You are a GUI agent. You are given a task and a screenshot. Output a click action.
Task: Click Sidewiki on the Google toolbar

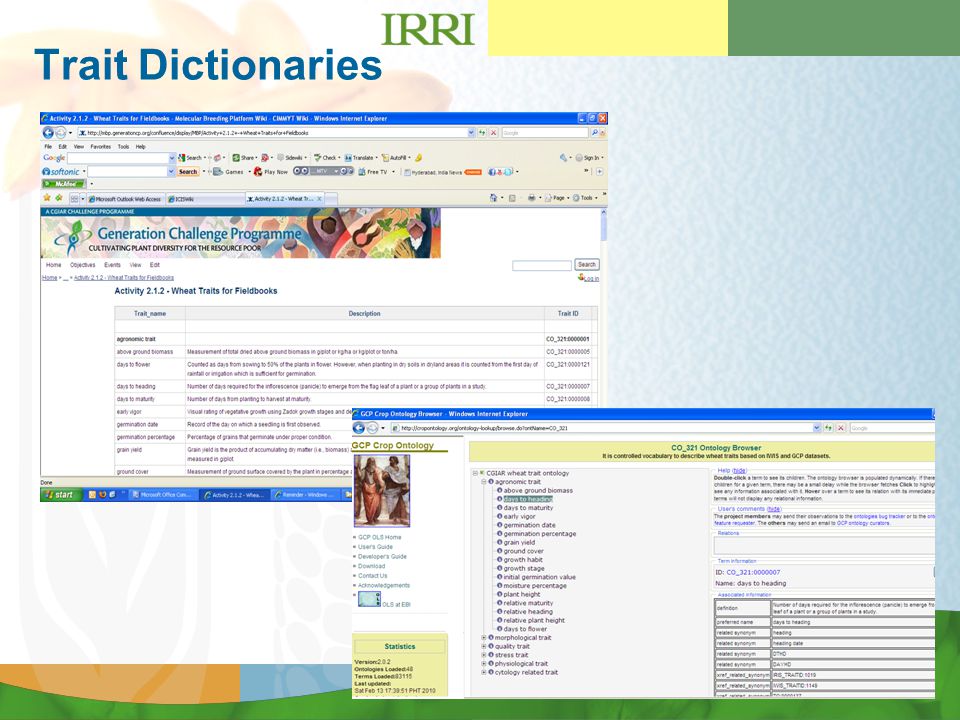point(290,157)
